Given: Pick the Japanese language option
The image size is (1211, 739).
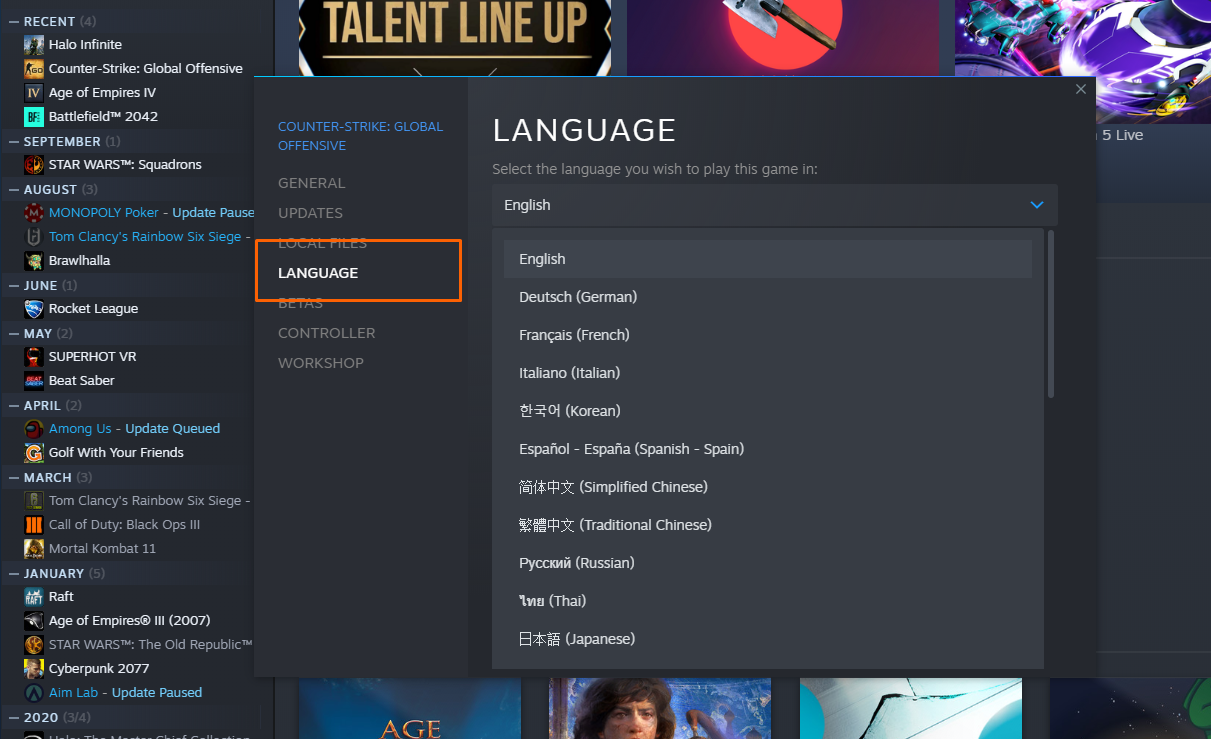Looking at the screenshot, I should click(x=768, y=639).
